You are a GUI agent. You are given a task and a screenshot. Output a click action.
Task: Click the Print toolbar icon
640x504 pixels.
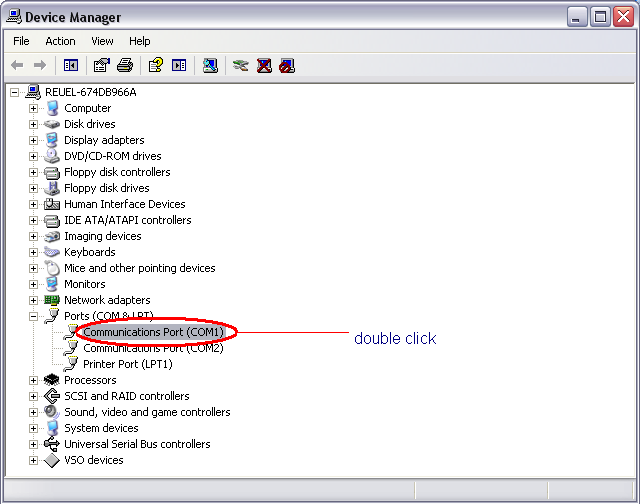pos(125,65)
